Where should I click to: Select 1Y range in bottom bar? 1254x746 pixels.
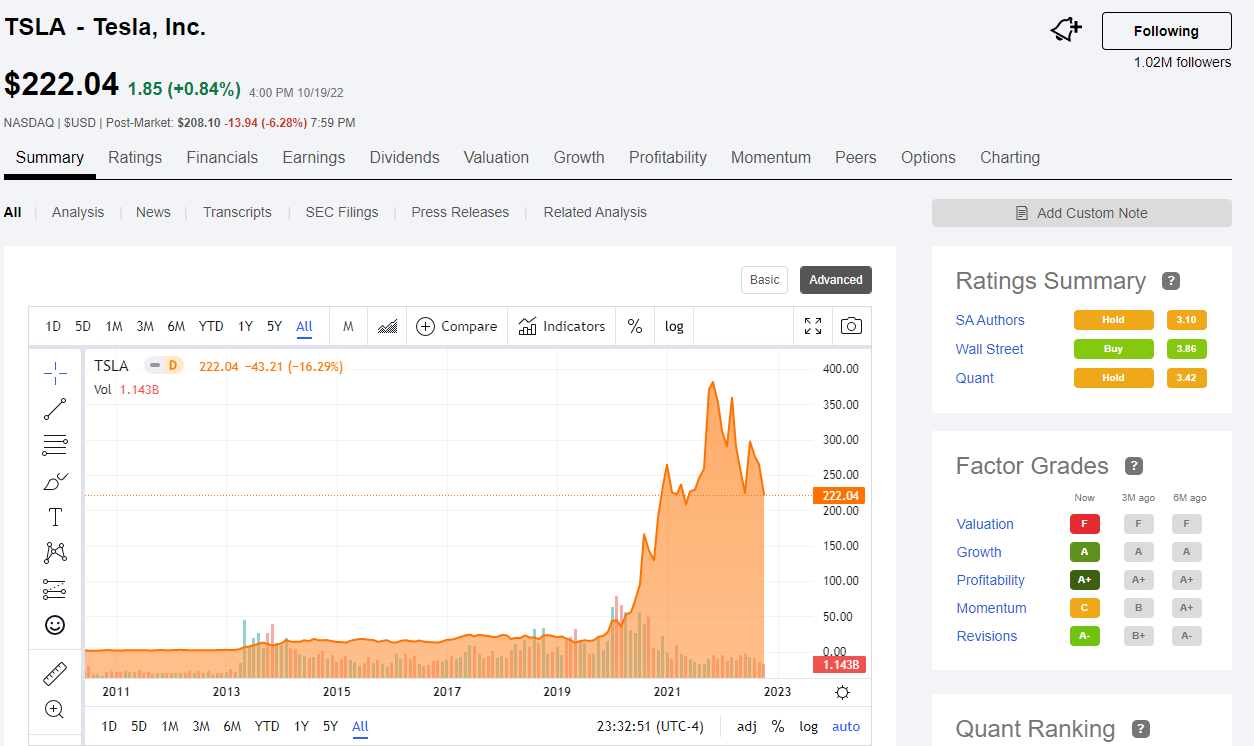point(301,727)
